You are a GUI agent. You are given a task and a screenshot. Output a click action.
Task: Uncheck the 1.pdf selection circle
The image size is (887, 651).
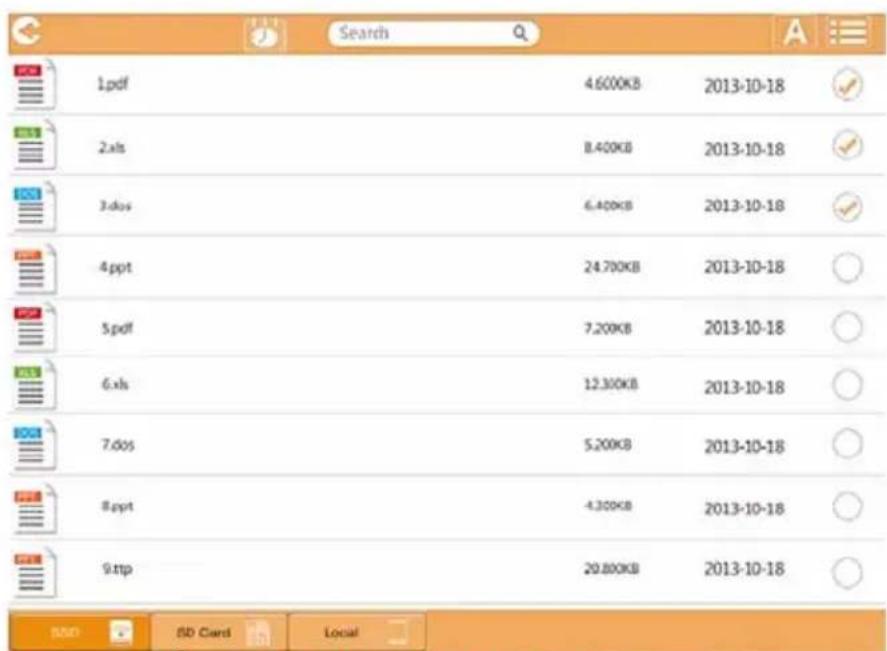(x=847, y=85)
